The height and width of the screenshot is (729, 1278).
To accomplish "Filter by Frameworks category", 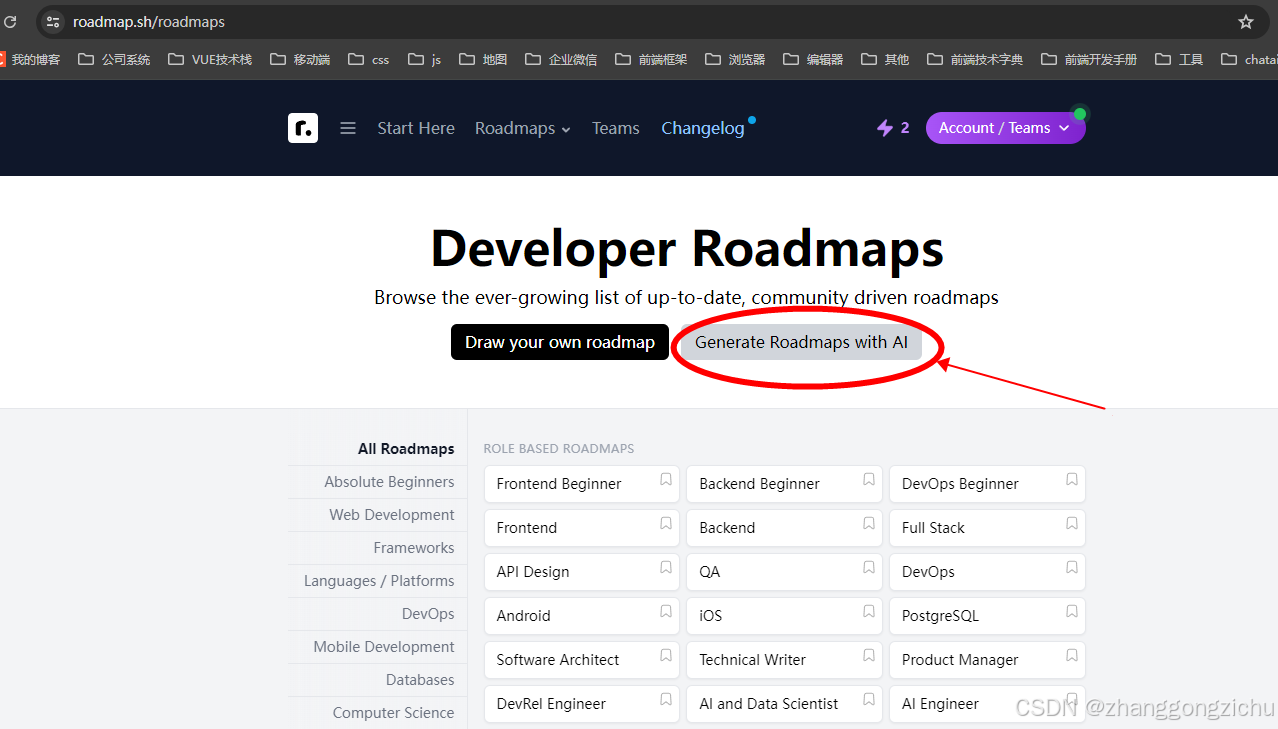I will [414, 548].
